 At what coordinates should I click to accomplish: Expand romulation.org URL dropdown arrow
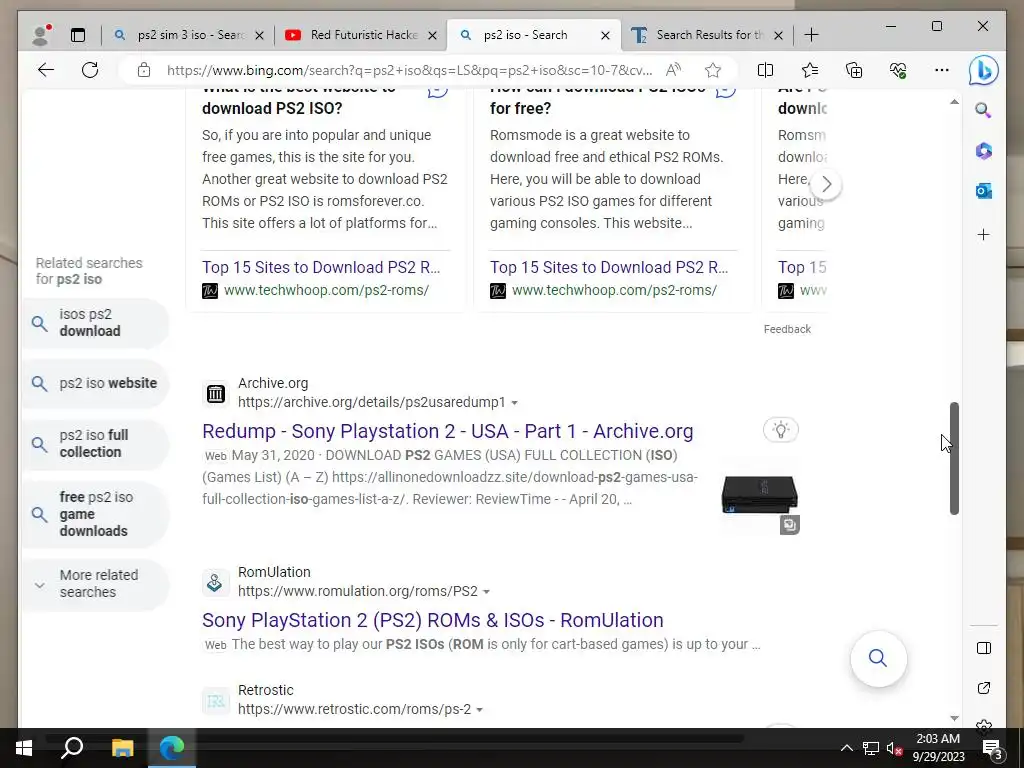487,592
